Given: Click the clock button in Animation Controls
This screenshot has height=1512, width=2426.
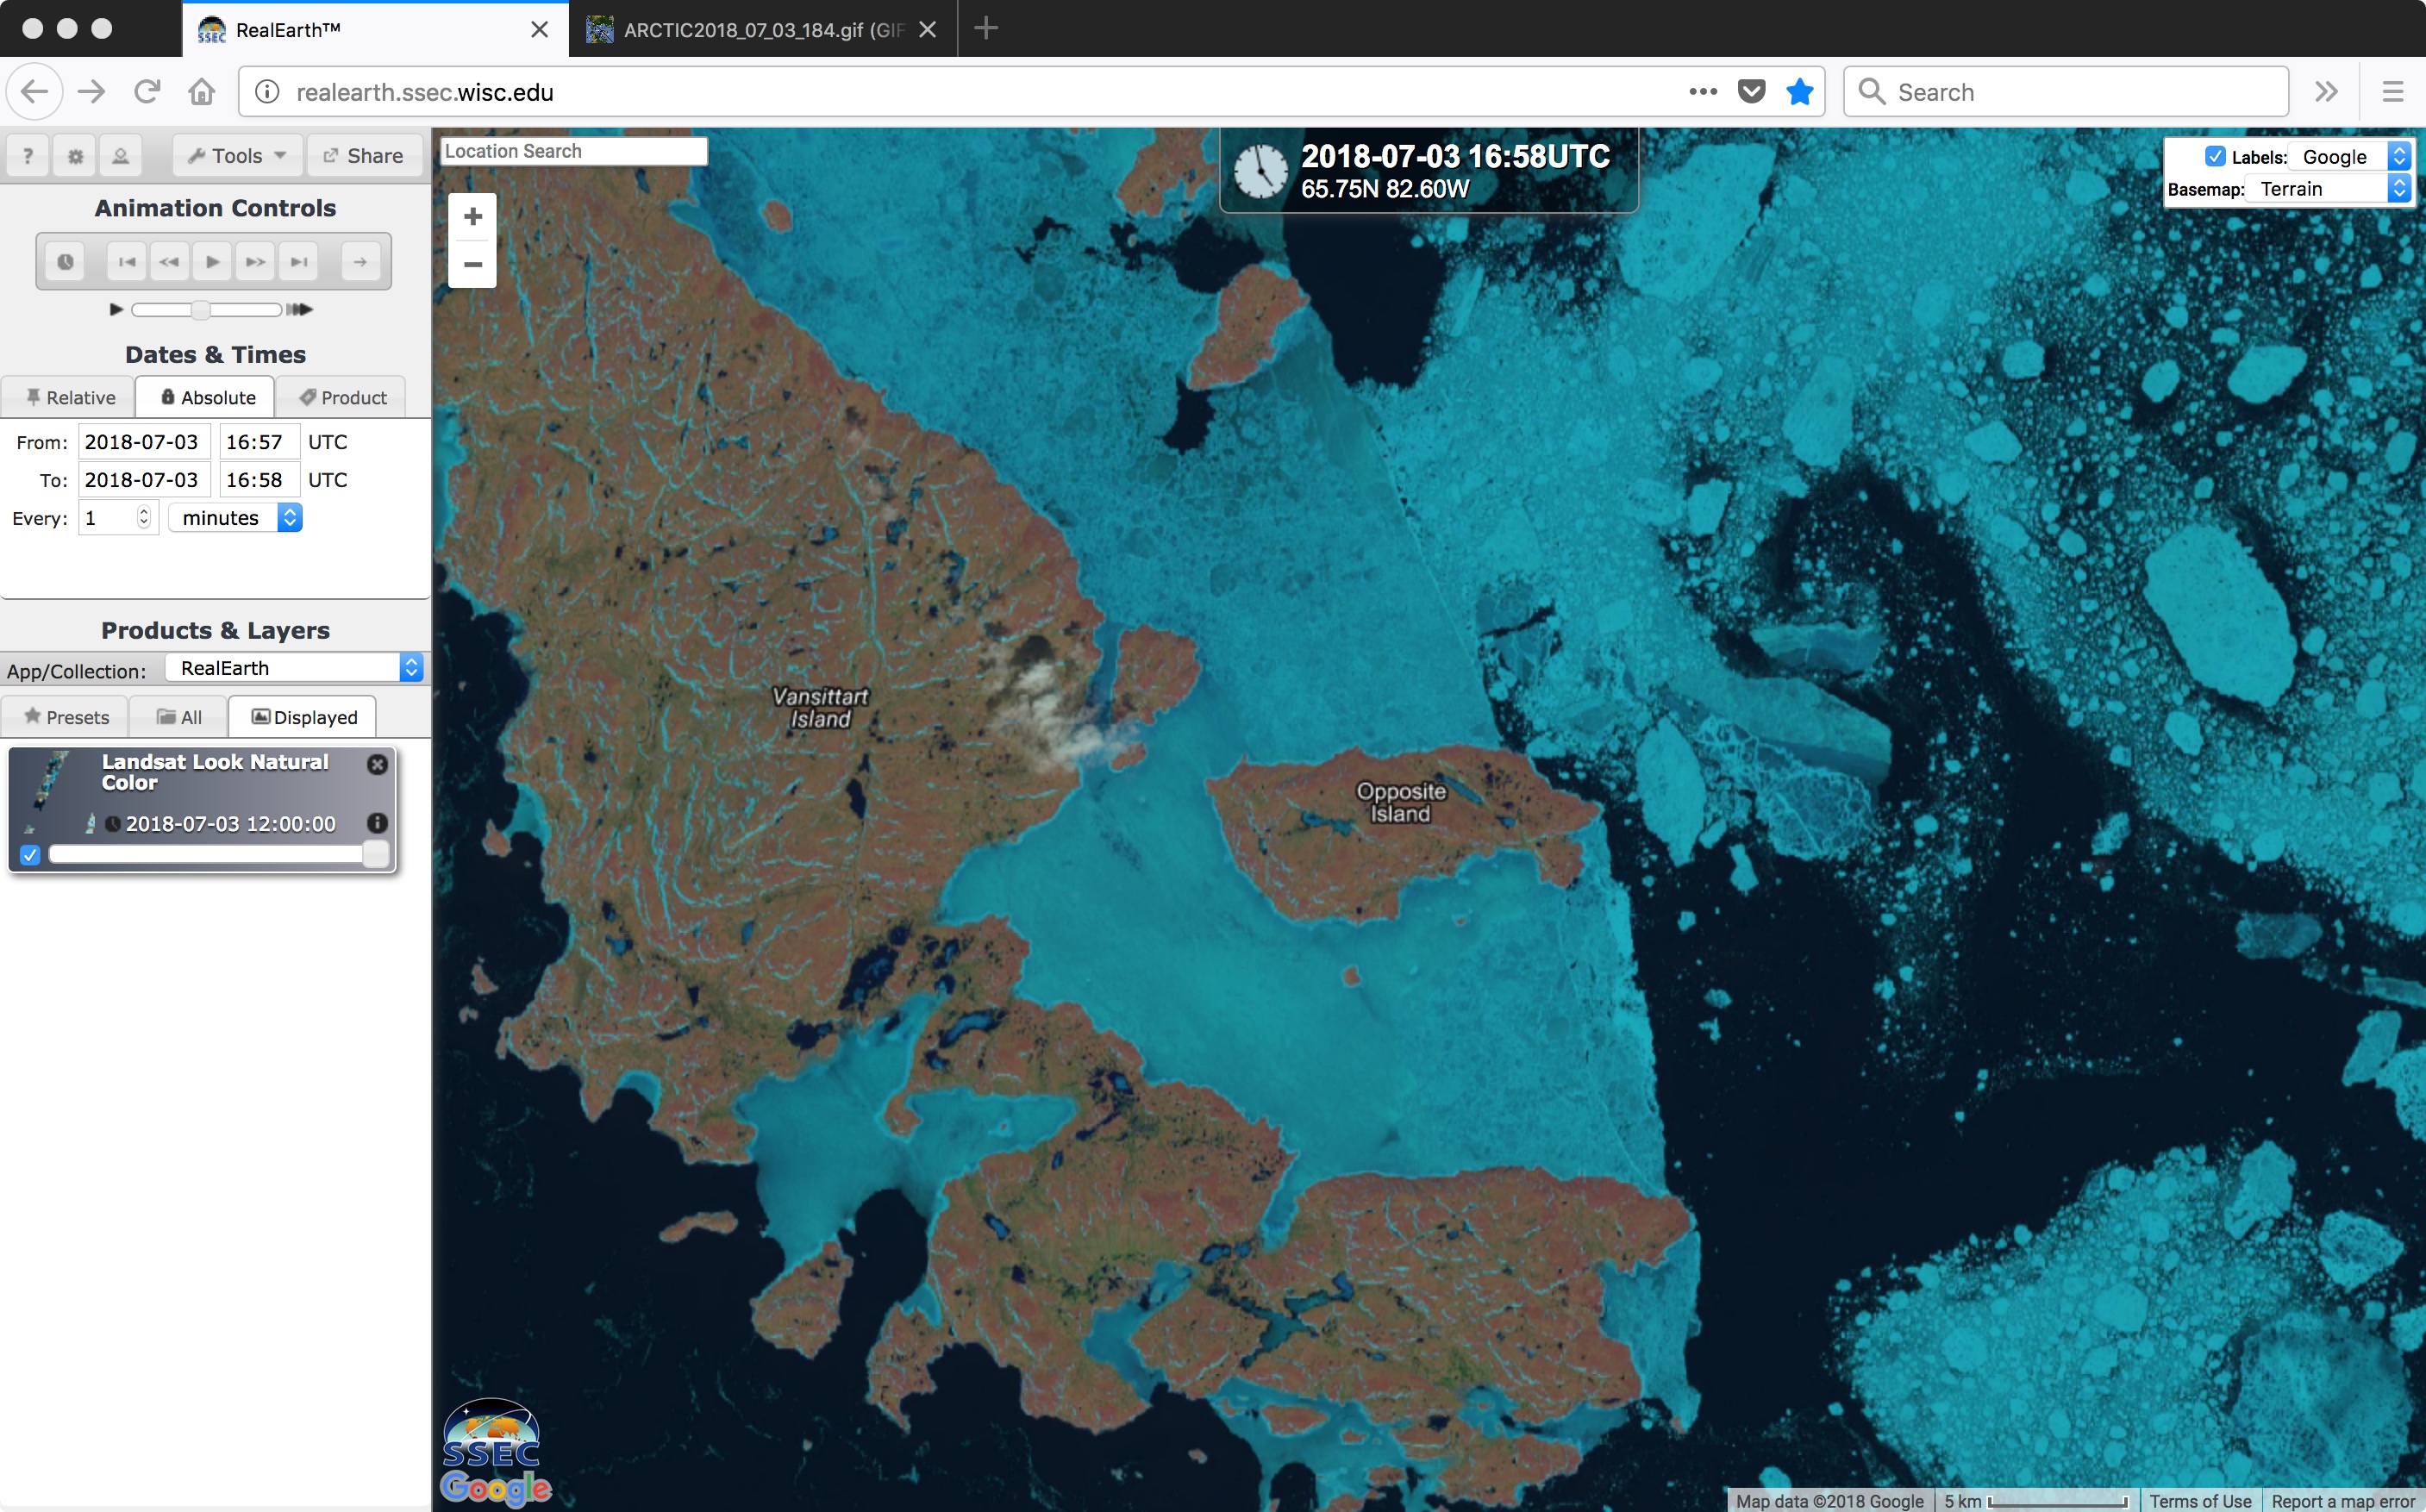Looking at the screenshot, I should [65, 261].
